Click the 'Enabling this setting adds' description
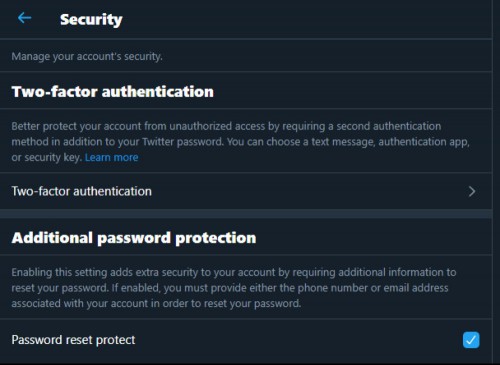 tap(234, 288)
